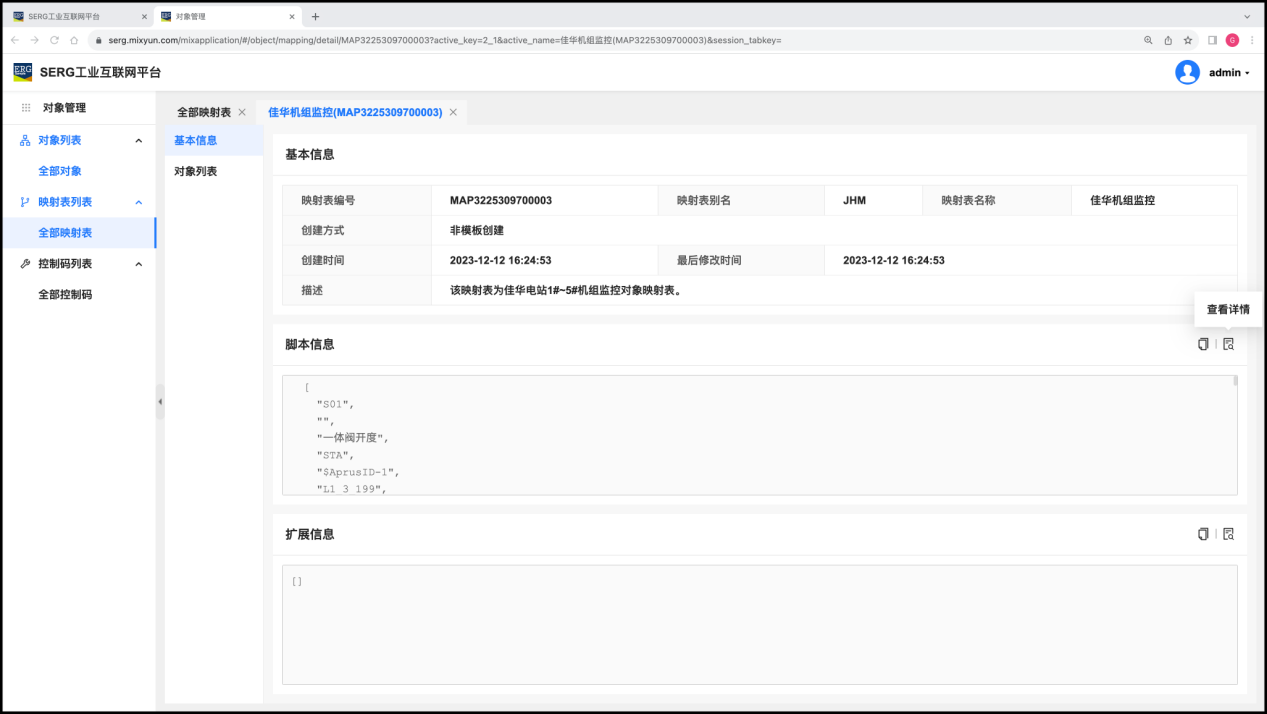Screen dimensions: 1267x714
Task: Click the SERG platform logo
Action: [x=22, y=72]
